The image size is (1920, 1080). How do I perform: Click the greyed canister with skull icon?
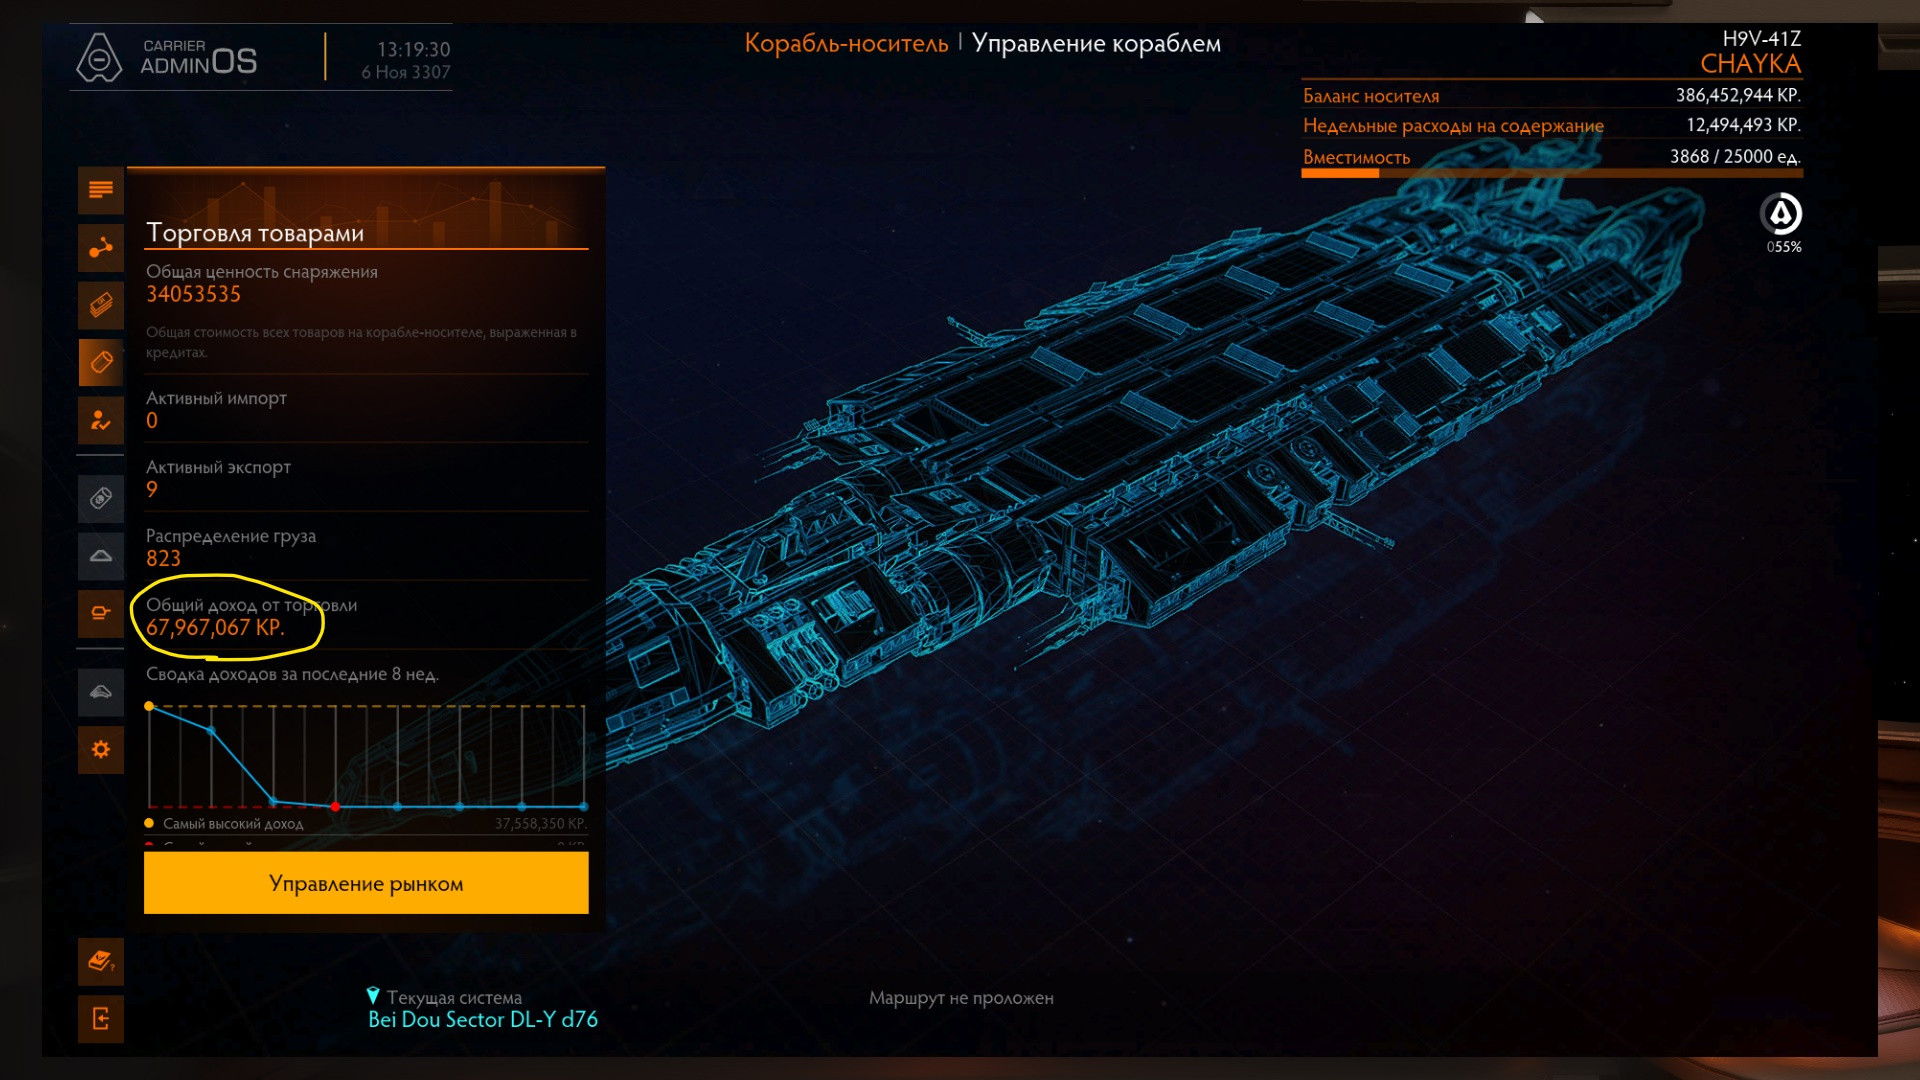coord(101,498)
